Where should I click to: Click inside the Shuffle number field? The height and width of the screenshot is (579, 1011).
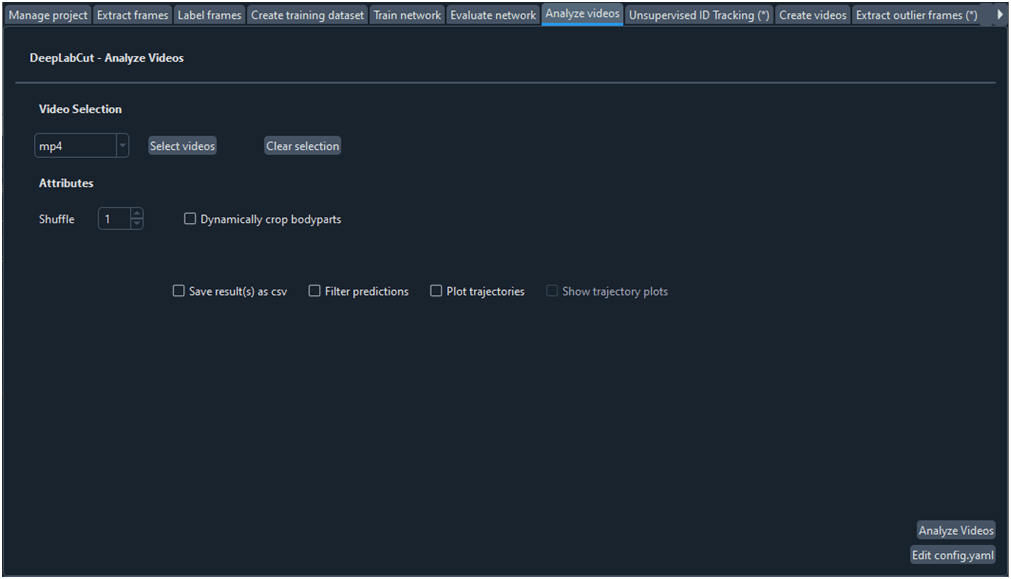click(x=113, y=219)
